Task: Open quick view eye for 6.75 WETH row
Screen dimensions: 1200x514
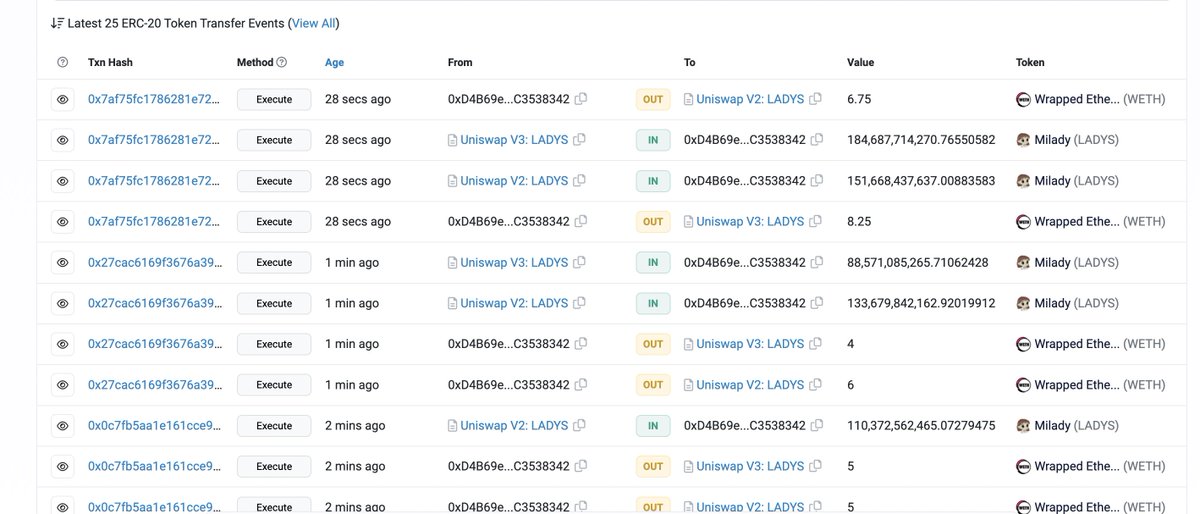Action: tap(62, 99)
